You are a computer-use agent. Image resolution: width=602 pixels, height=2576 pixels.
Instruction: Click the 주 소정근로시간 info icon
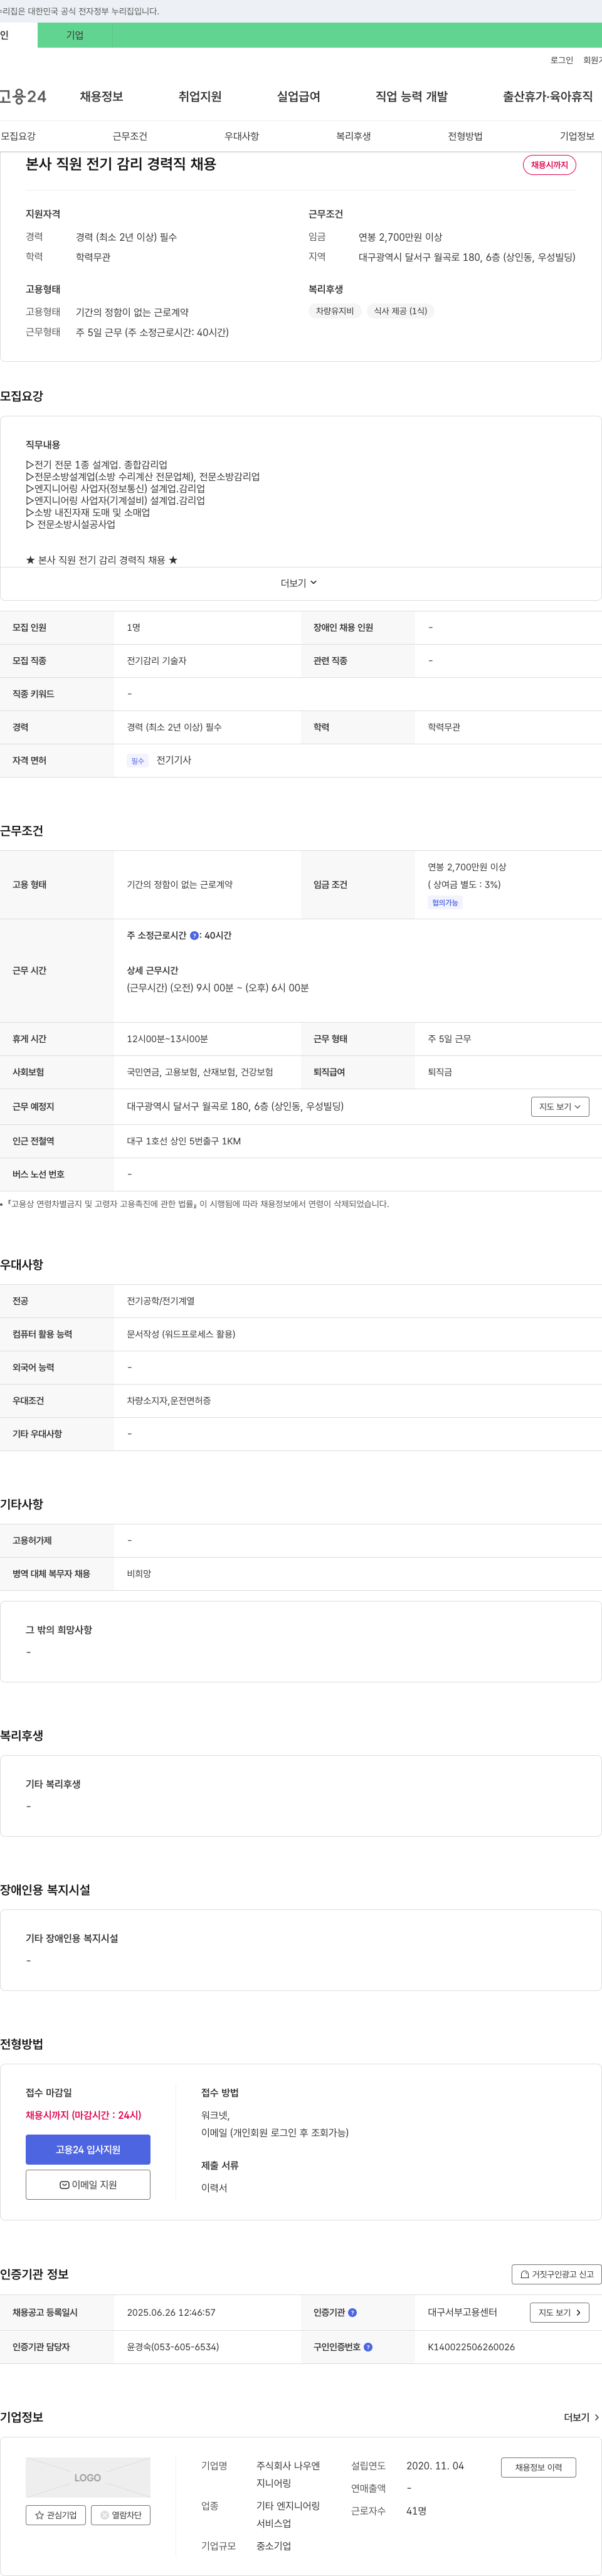[194, 936]
